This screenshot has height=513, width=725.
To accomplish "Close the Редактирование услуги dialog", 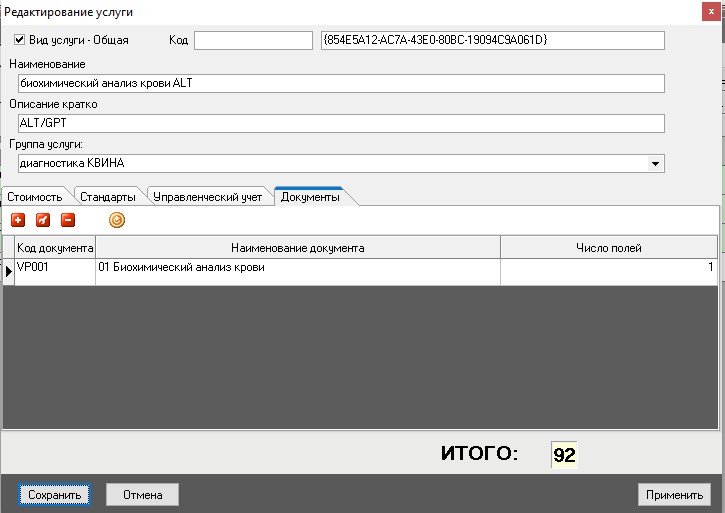I will (x=711, y=12).
